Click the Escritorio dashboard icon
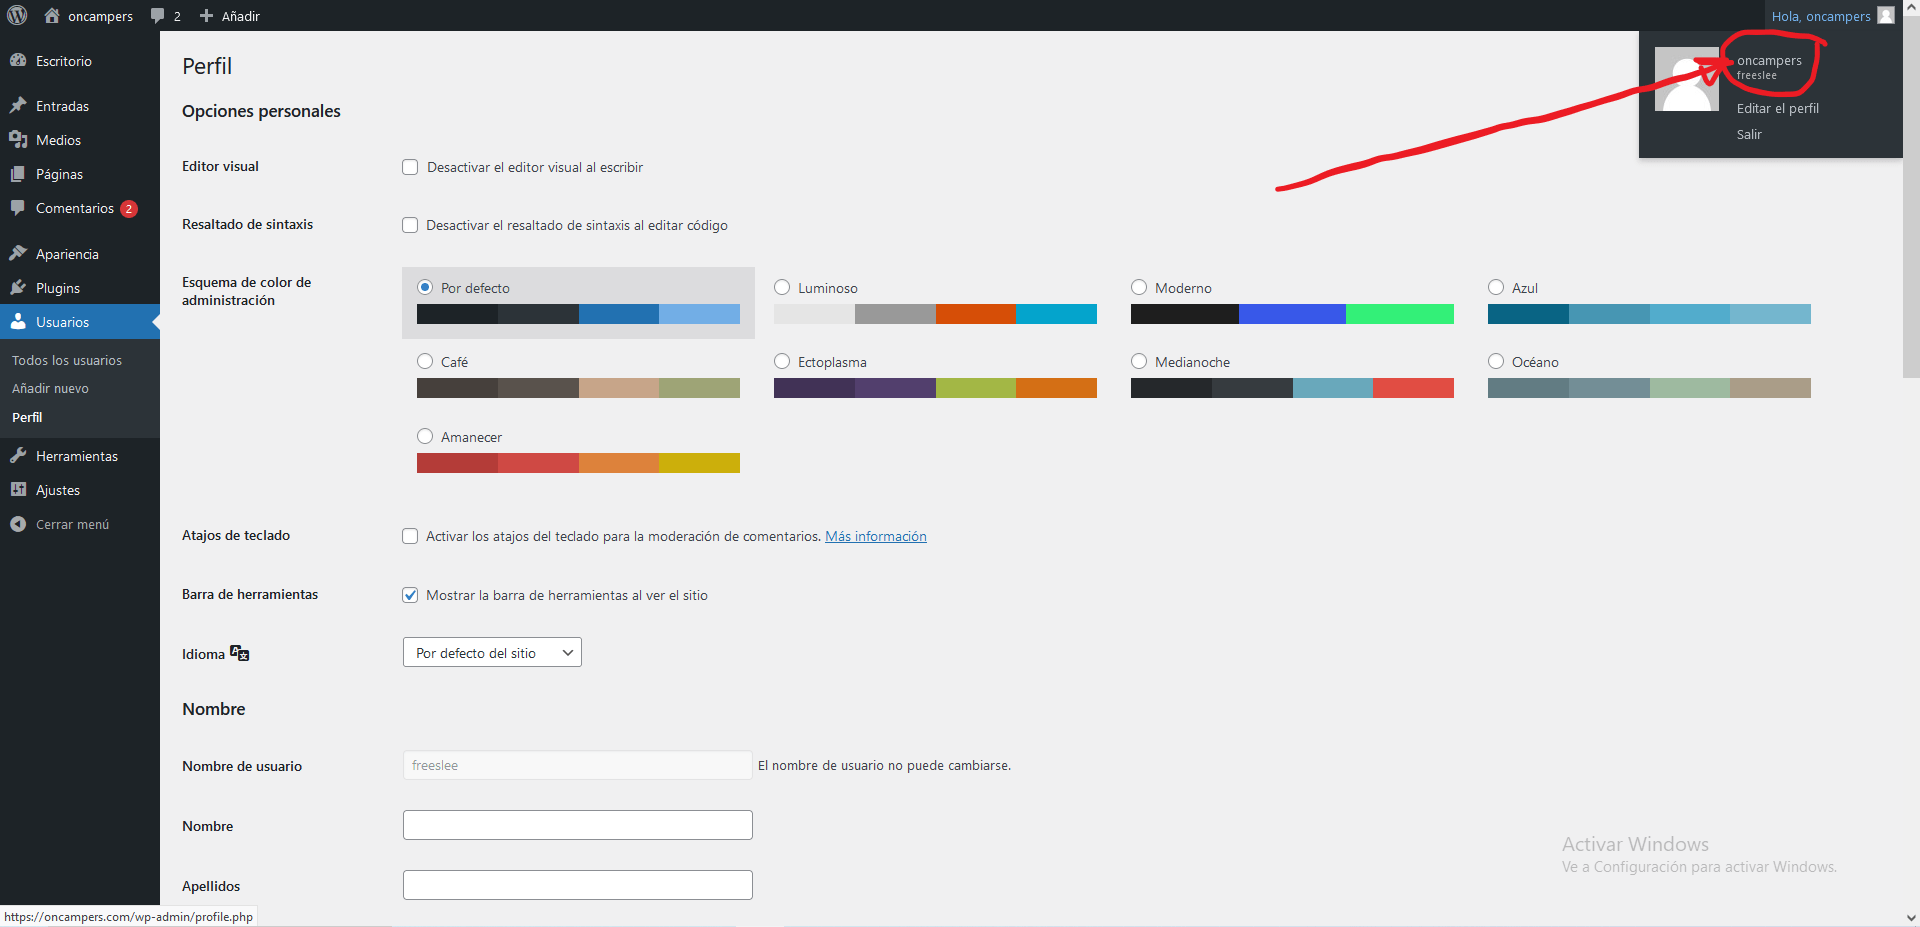1920x927 pixels. [x=18, y=60]
